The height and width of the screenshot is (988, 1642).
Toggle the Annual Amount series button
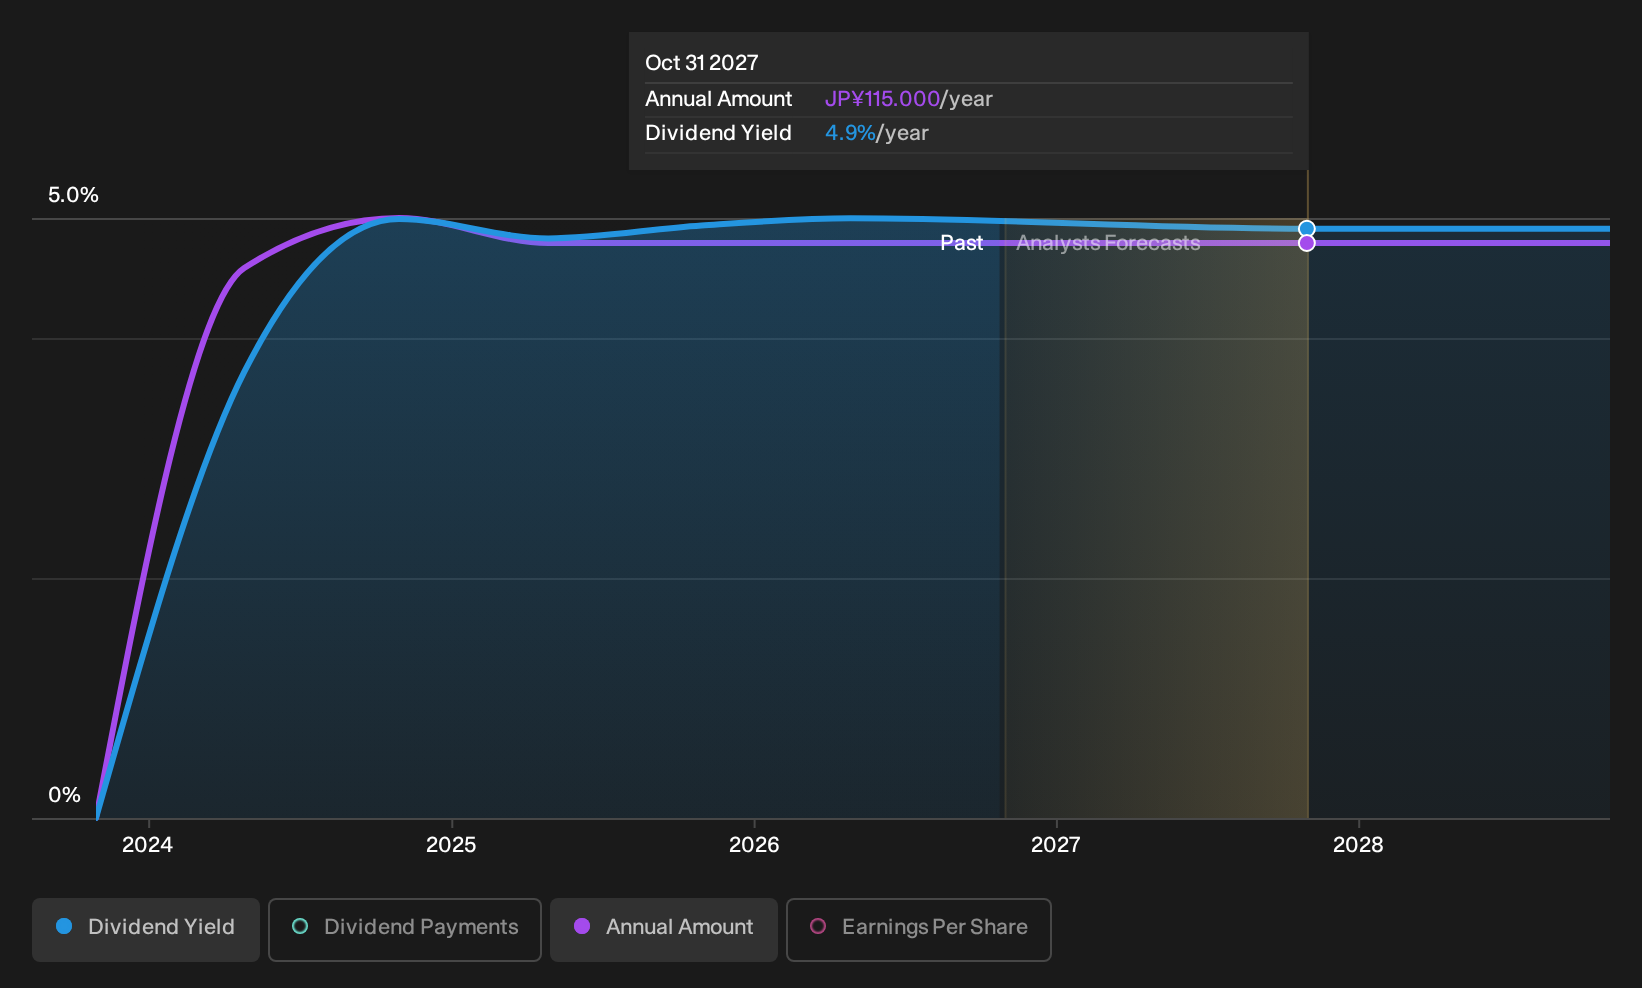664,930
